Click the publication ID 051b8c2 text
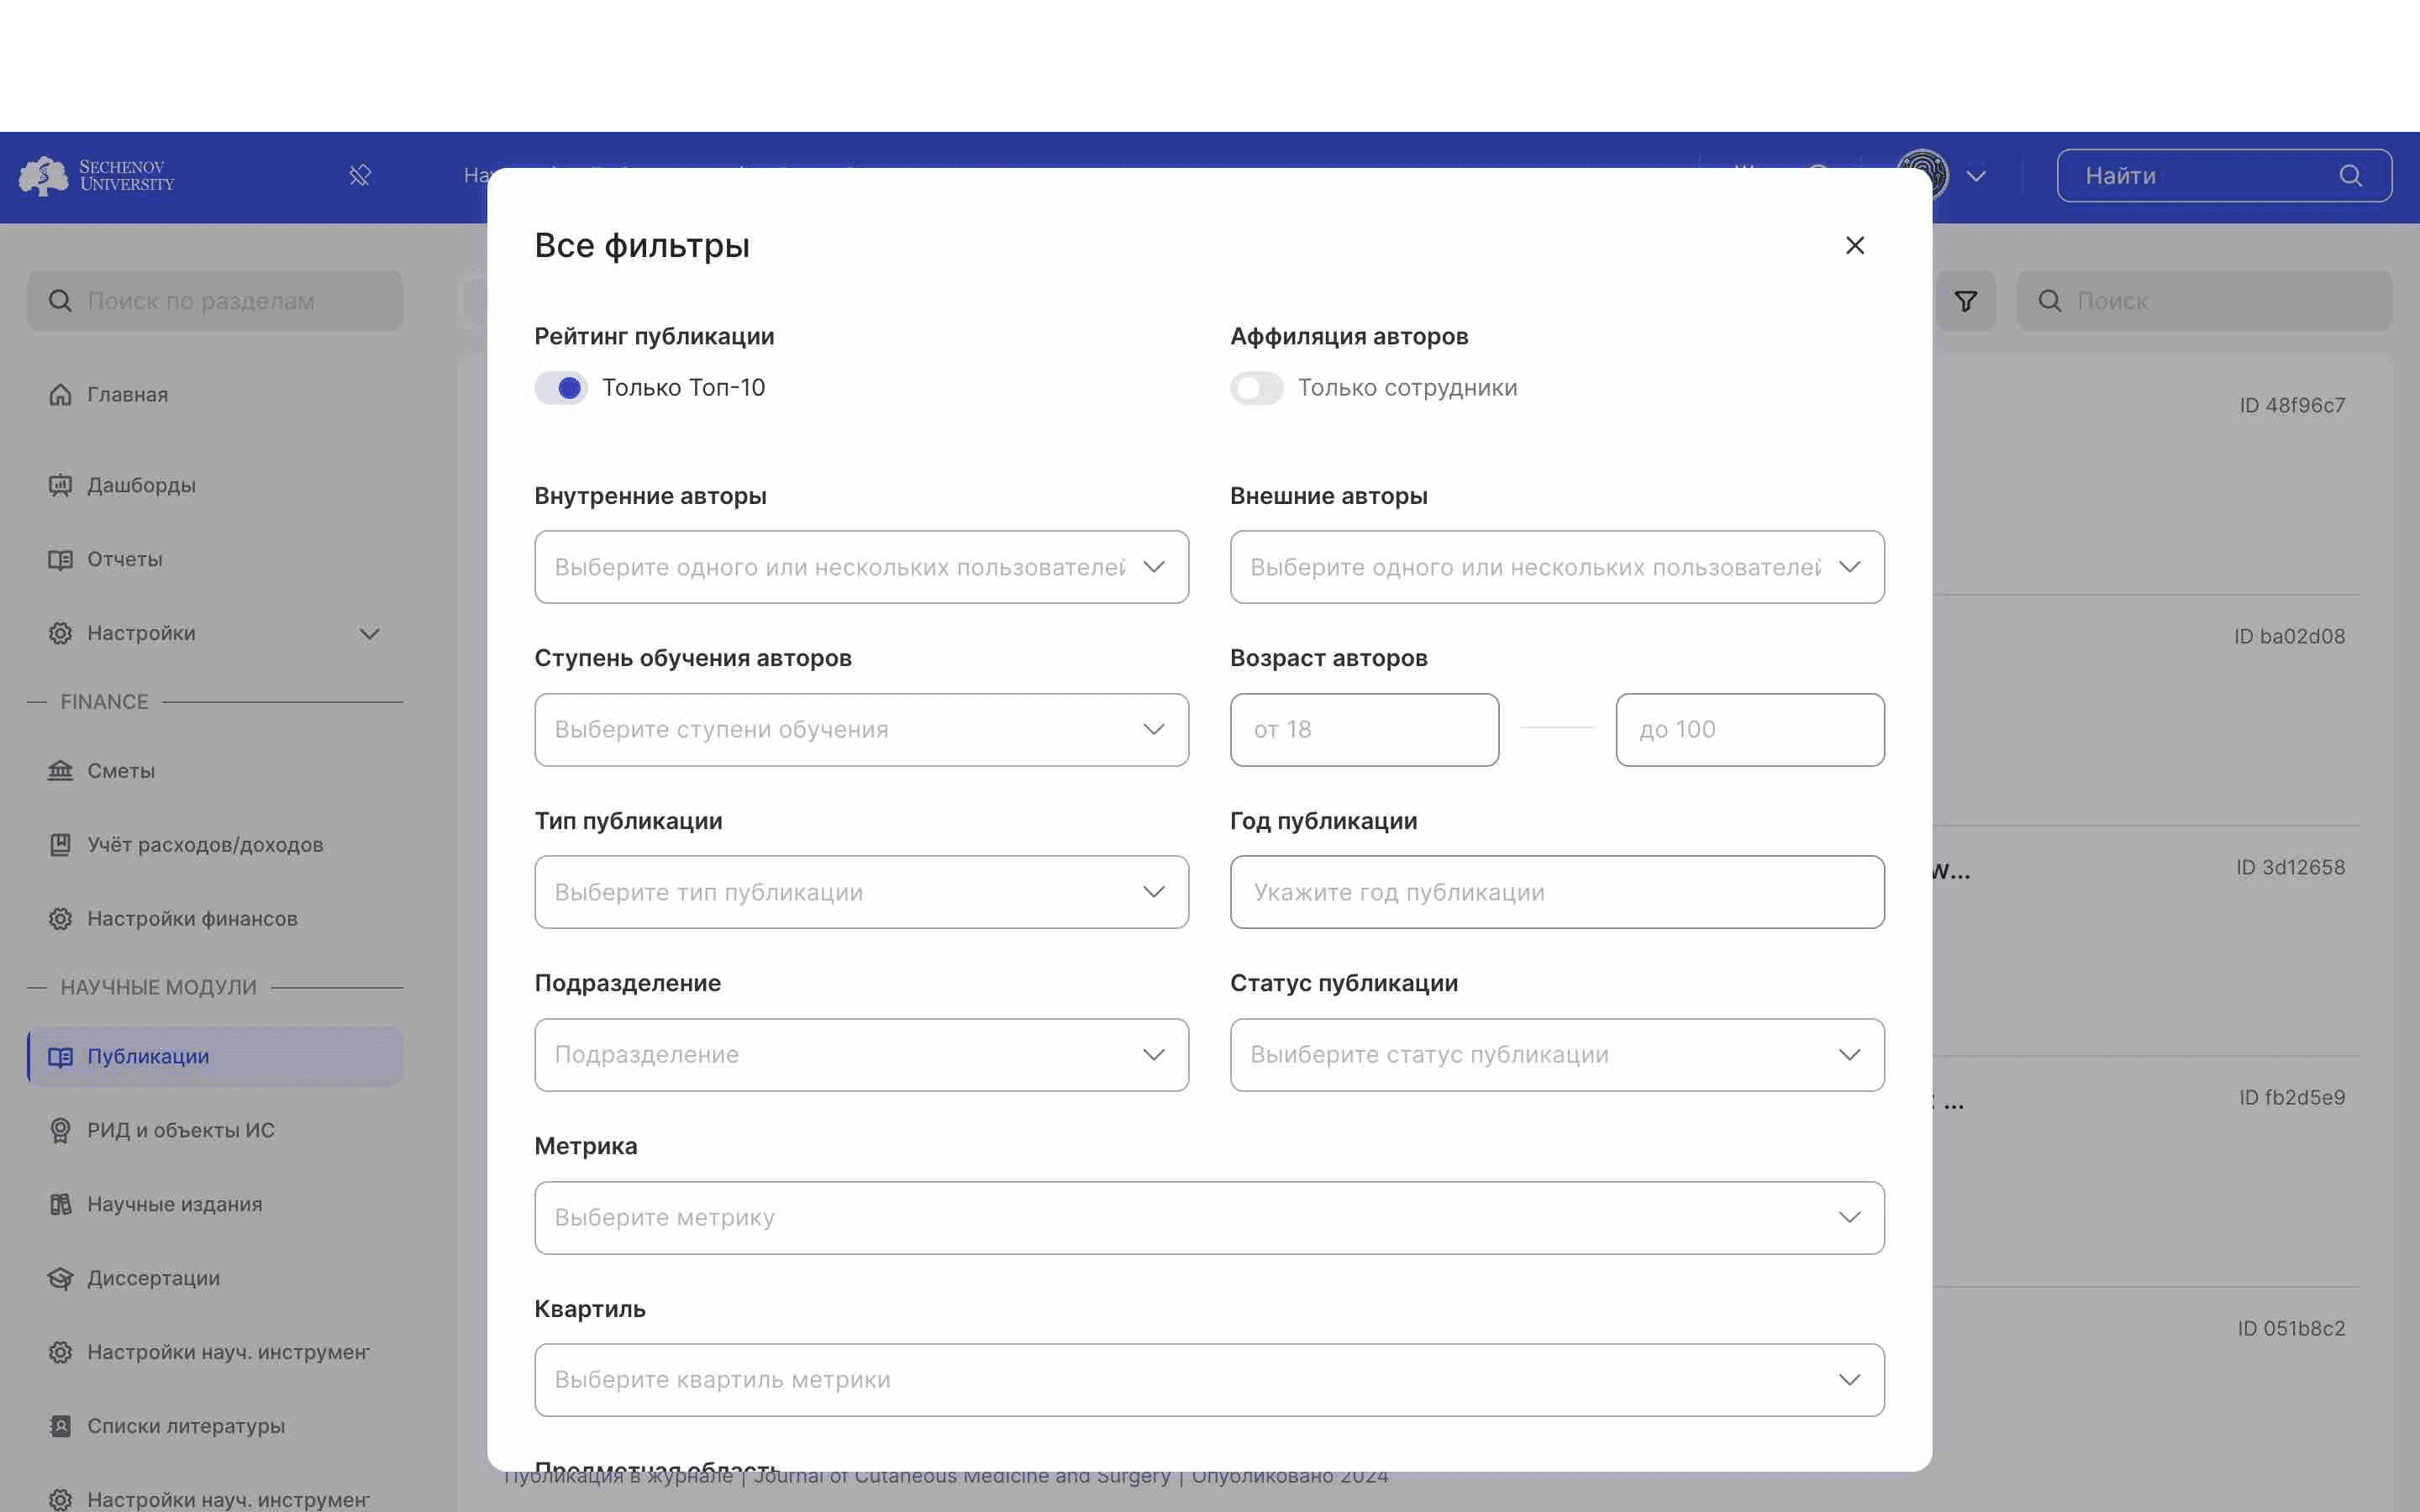The image size is (2420, 1512). pos(2291,1328)
